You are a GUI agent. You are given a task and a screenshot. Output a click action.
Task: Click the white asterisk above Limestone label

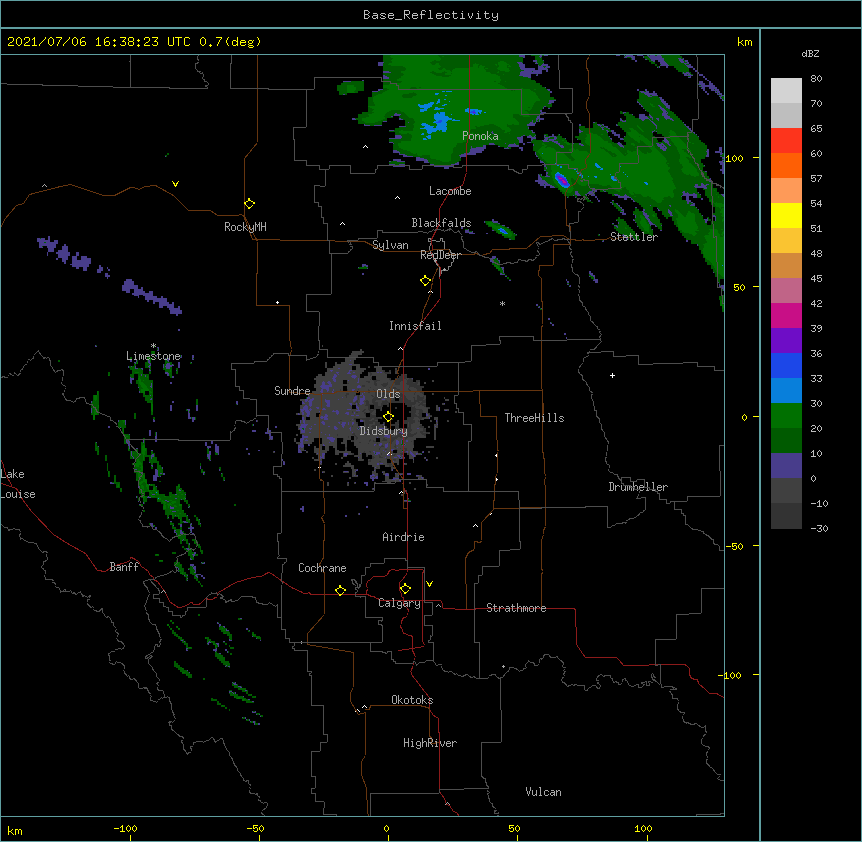coord(153,346)
